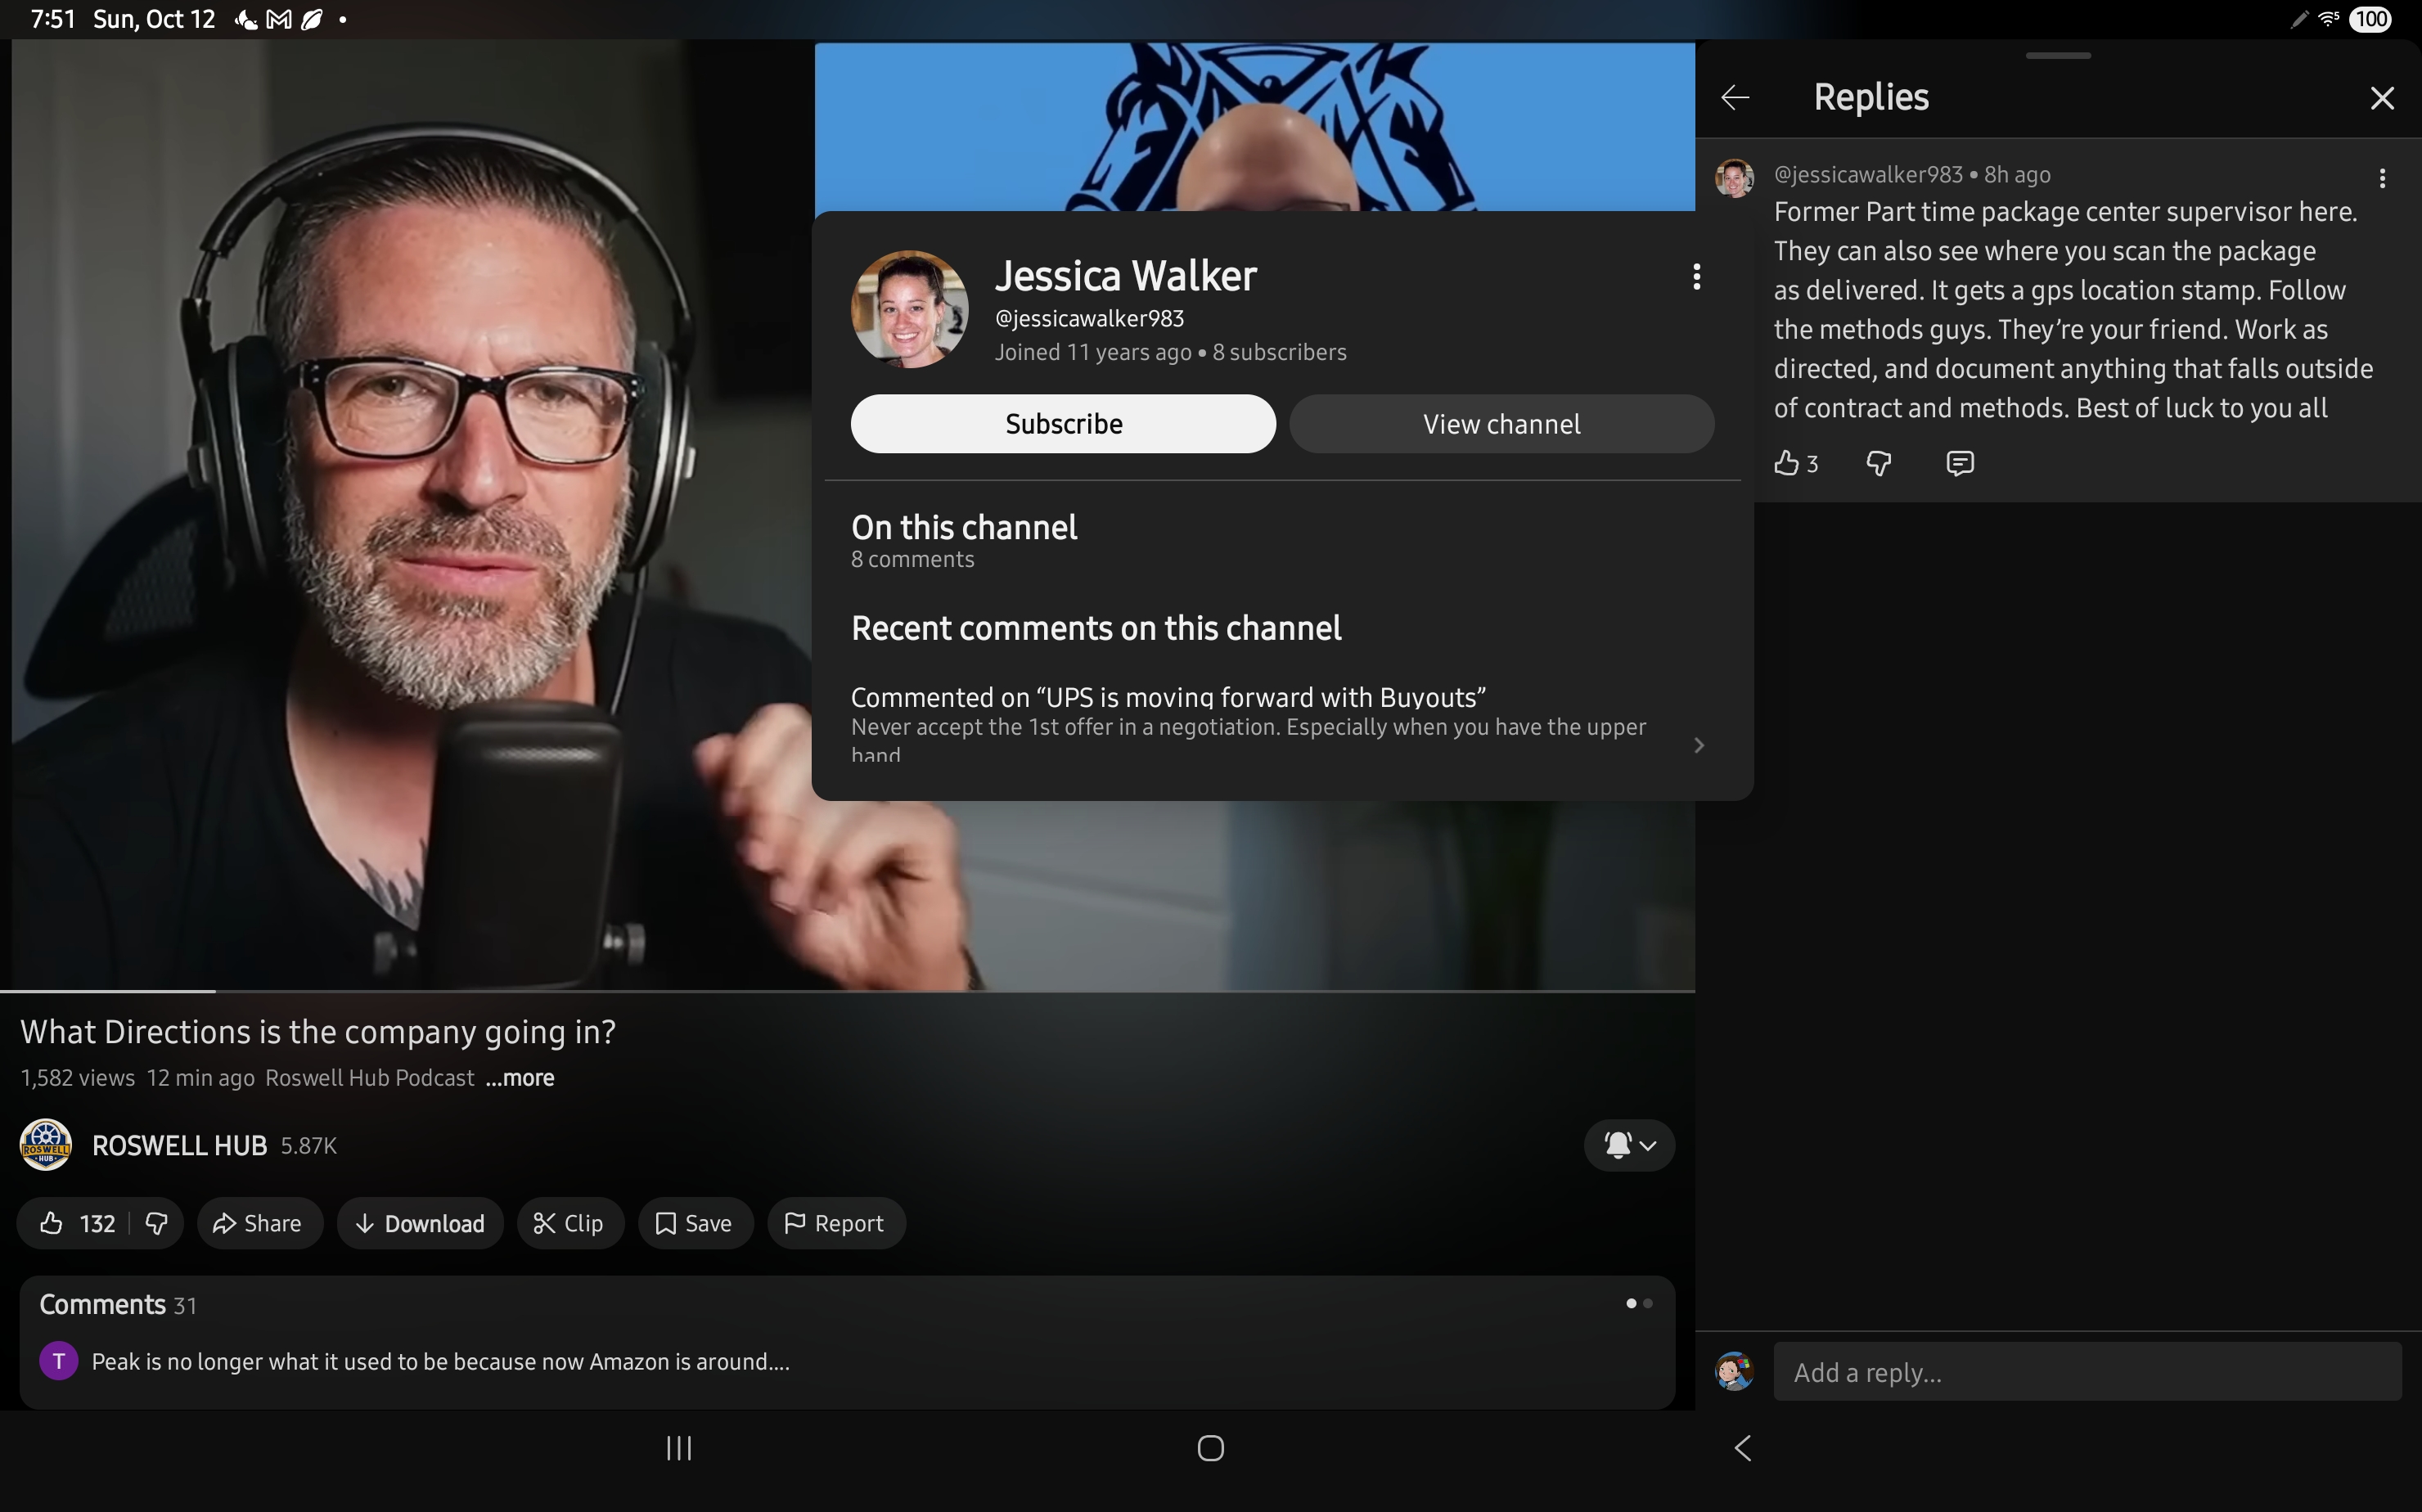The height and width of the screenshot is (1512, 2422).
Task: Subscribe to Jessica Walker's channel
Action: pyautogui.click(x=1062, y=424)
